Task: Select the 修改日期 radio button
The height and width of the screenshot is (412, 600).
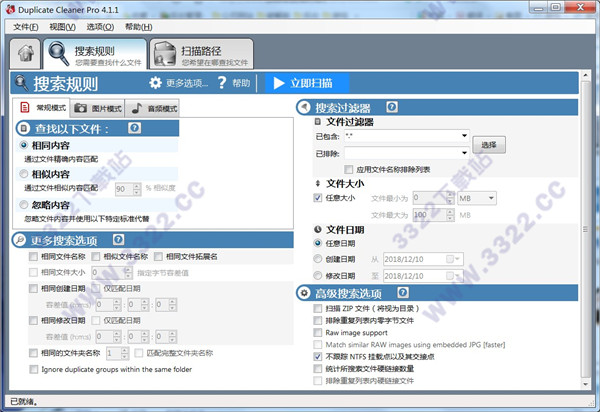Action: [x=318, y=275]
